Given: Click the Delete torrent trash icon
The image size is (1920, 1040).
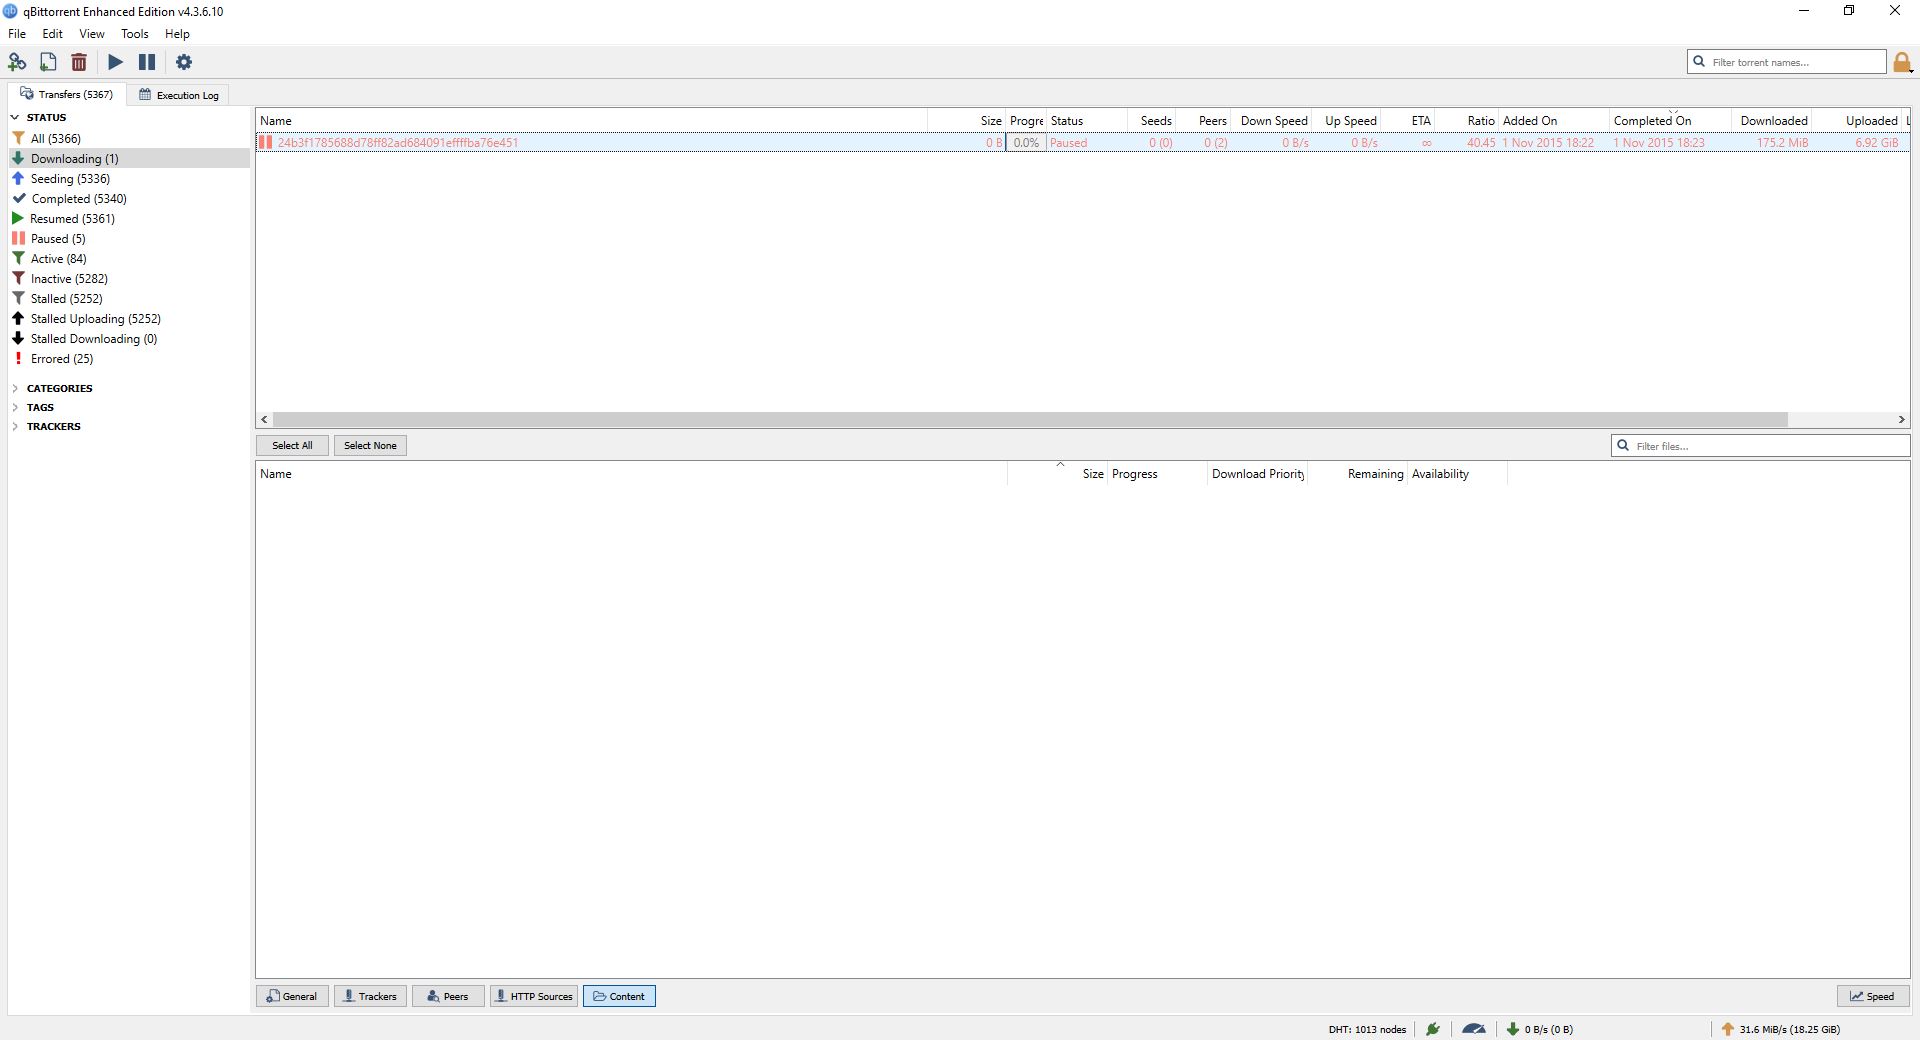Looking at the screenshot, I should 79,62.
